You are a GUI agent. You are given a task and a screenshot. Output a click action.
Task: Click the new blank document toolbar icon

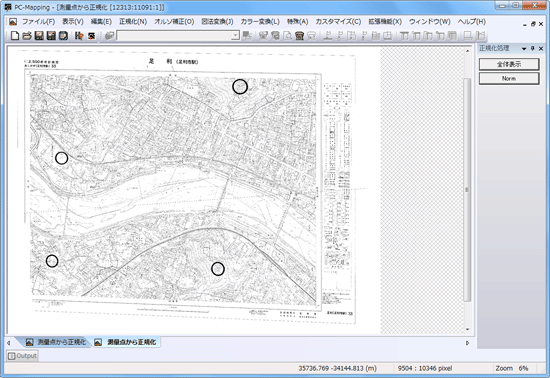pyautogui.click(x=15, y=36)
